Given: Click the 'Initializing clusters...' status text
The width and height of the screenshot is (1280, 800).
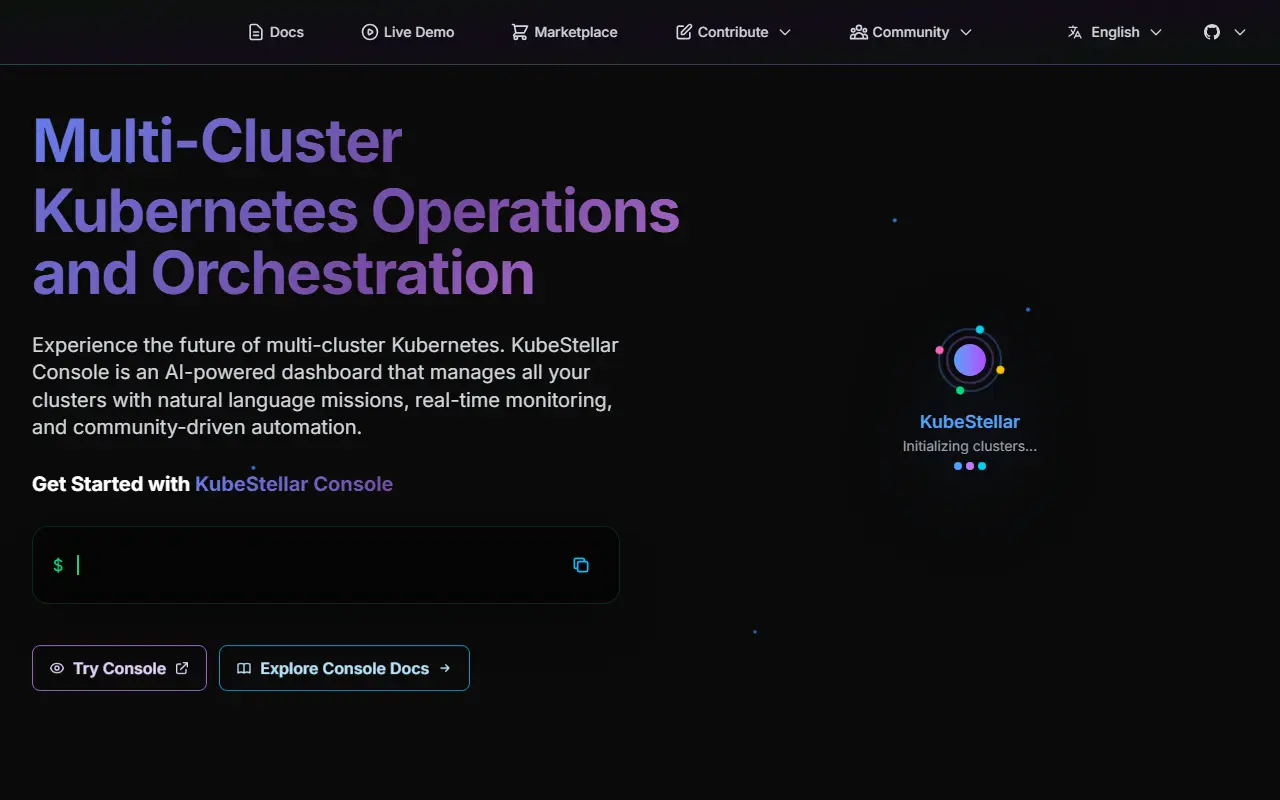Looking at the screenshot, I should [970, 446].
